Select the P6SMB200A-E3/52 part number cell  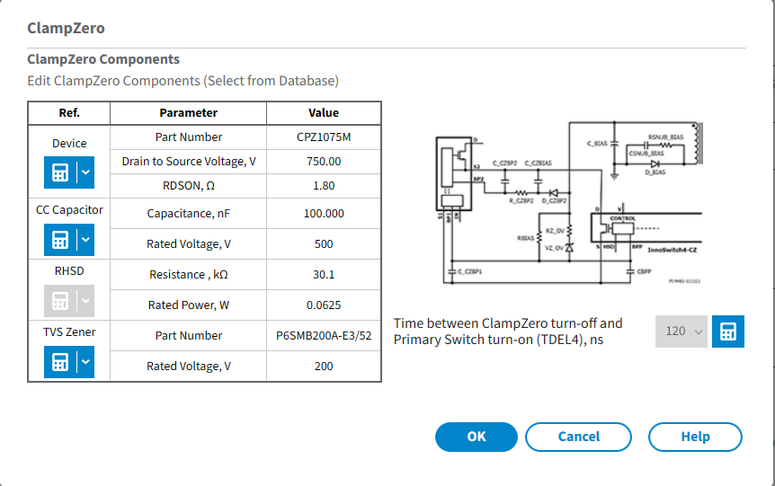(323, 336)
